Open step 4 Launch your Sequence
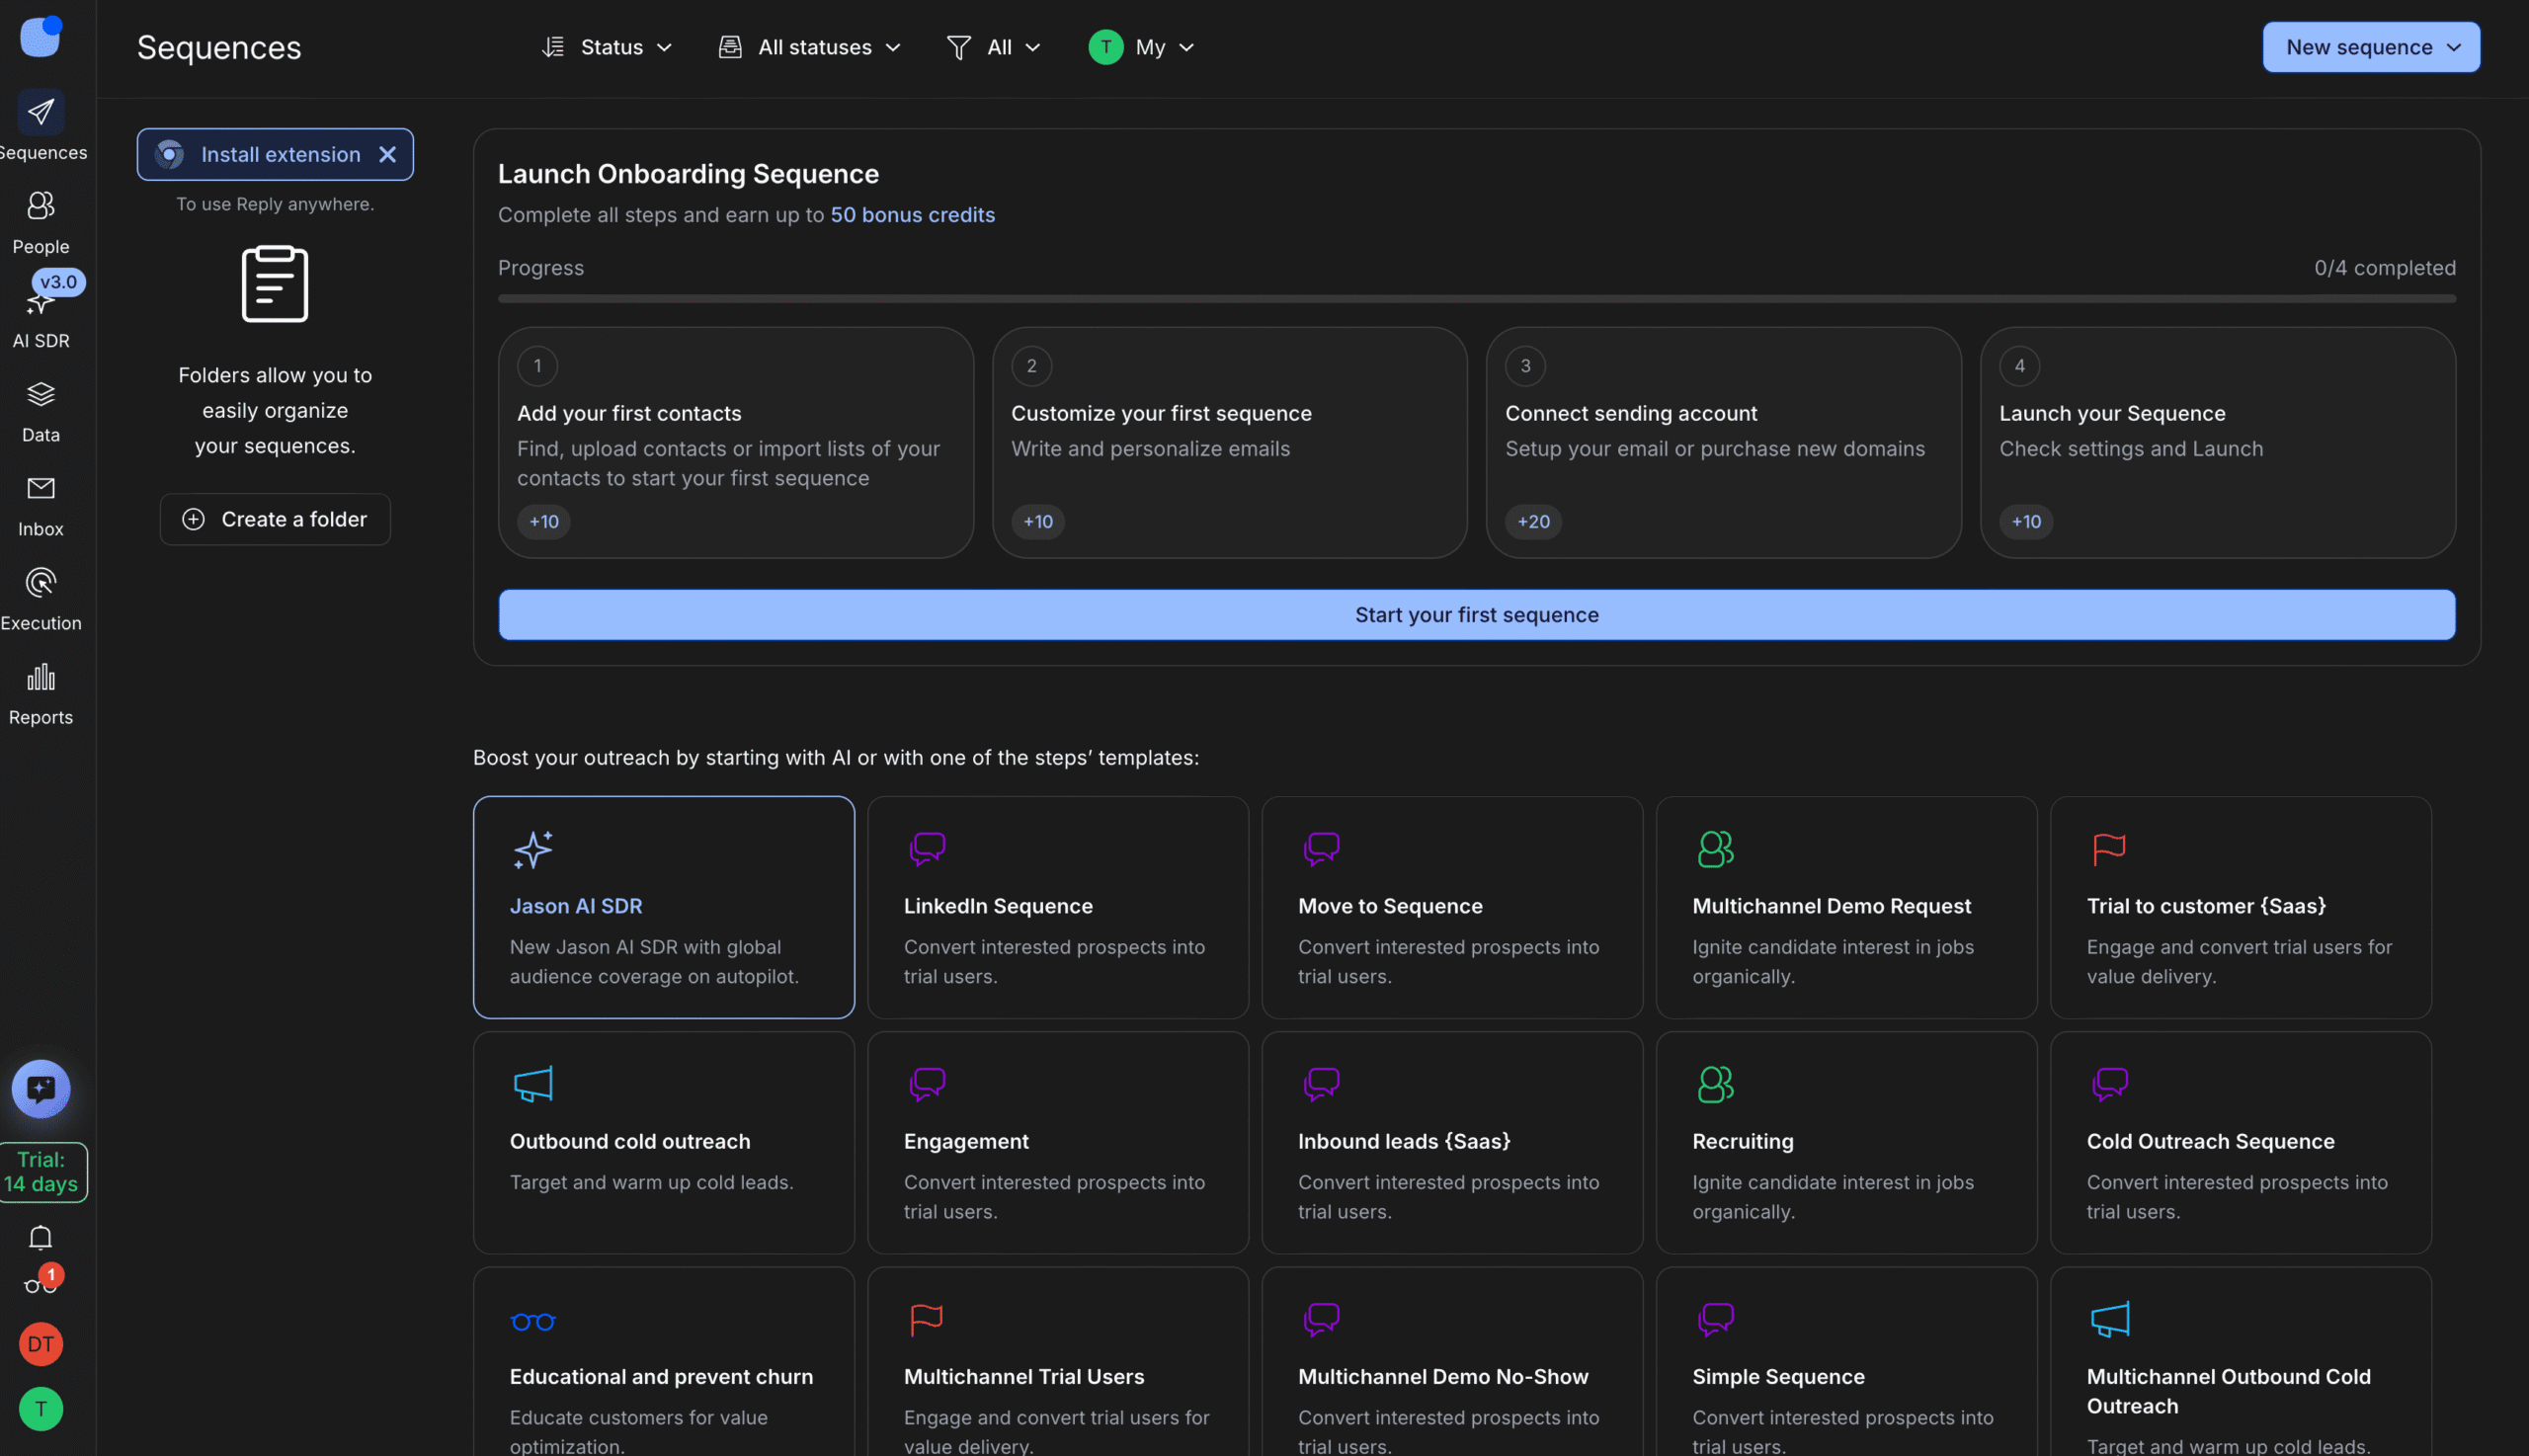 point(2218,443)
